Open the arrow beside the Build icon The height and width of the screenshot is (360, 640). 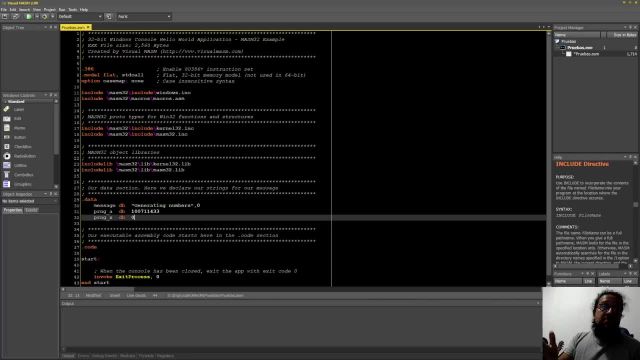click(x=53, y=17)
